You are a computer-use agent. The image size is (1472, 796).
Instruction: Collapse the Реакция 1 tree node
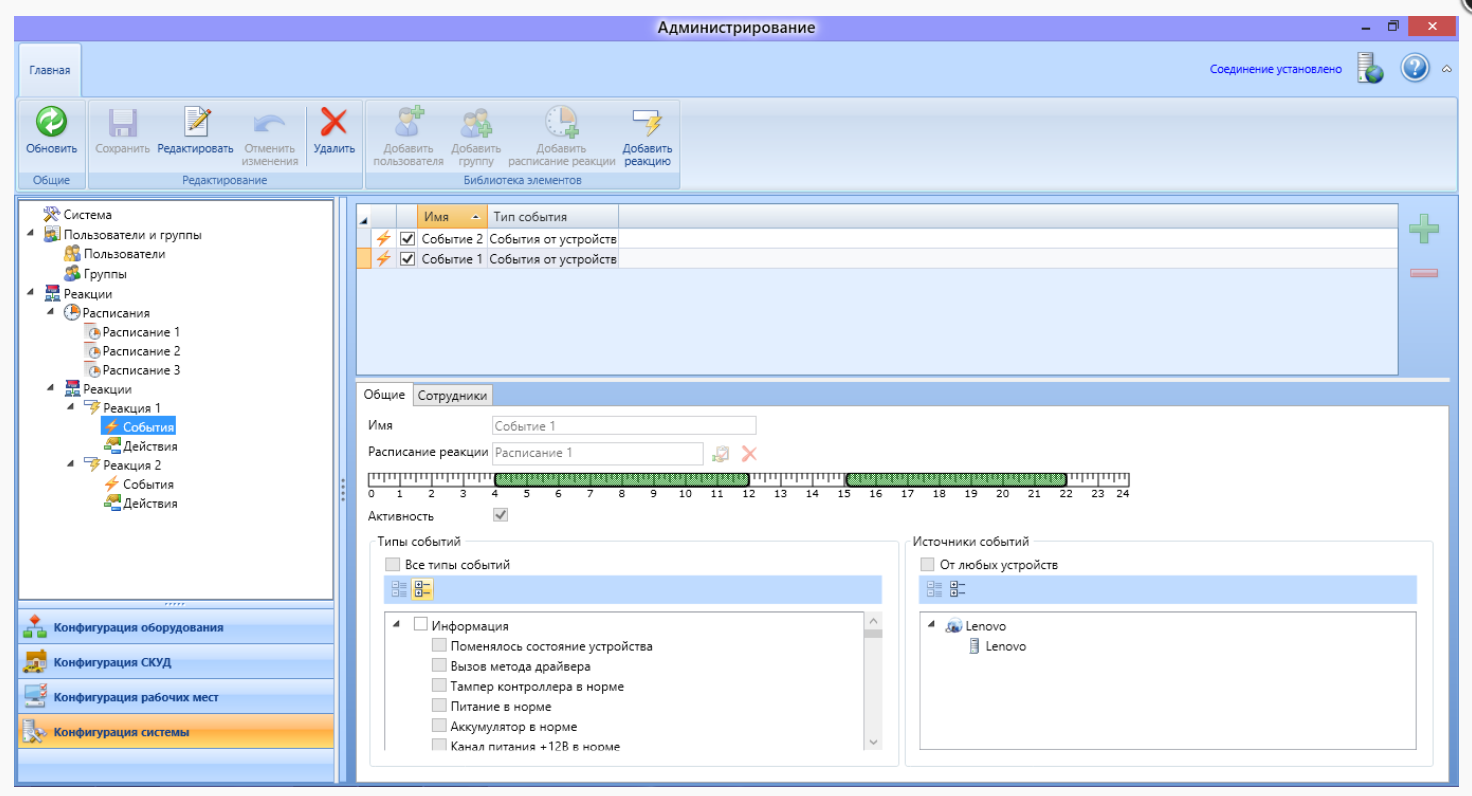click(69, 407)
